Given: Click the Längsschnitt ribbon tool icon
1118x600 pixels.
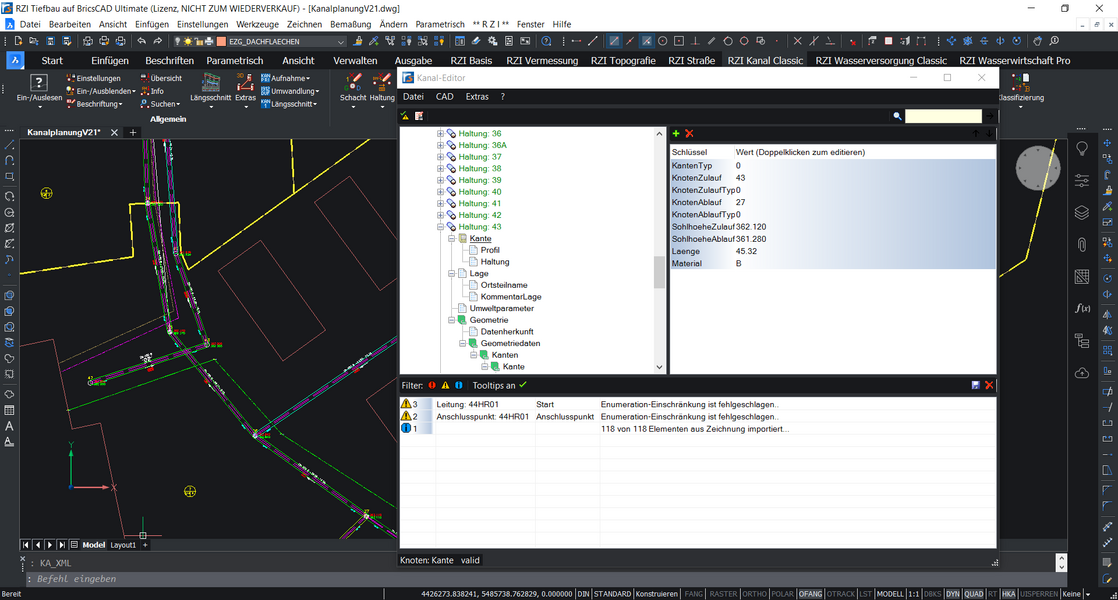Looking at the screenshot, I should (x=210, y=83).
